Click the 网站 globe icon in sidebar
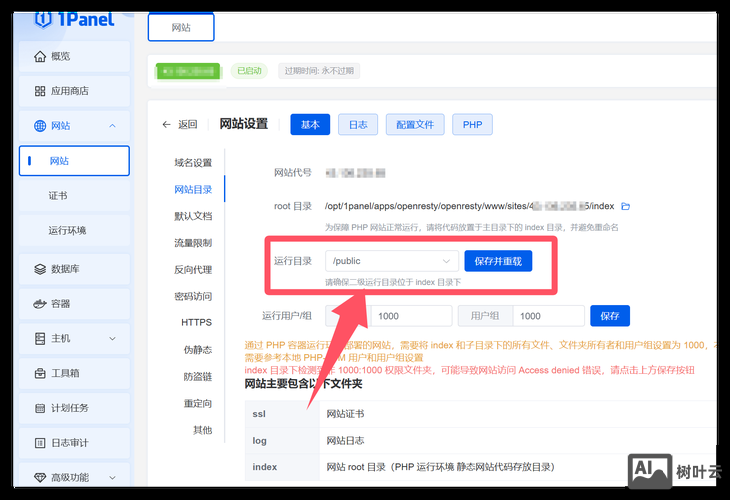This screenshot has height=500, width=730. tap(40, 126)
